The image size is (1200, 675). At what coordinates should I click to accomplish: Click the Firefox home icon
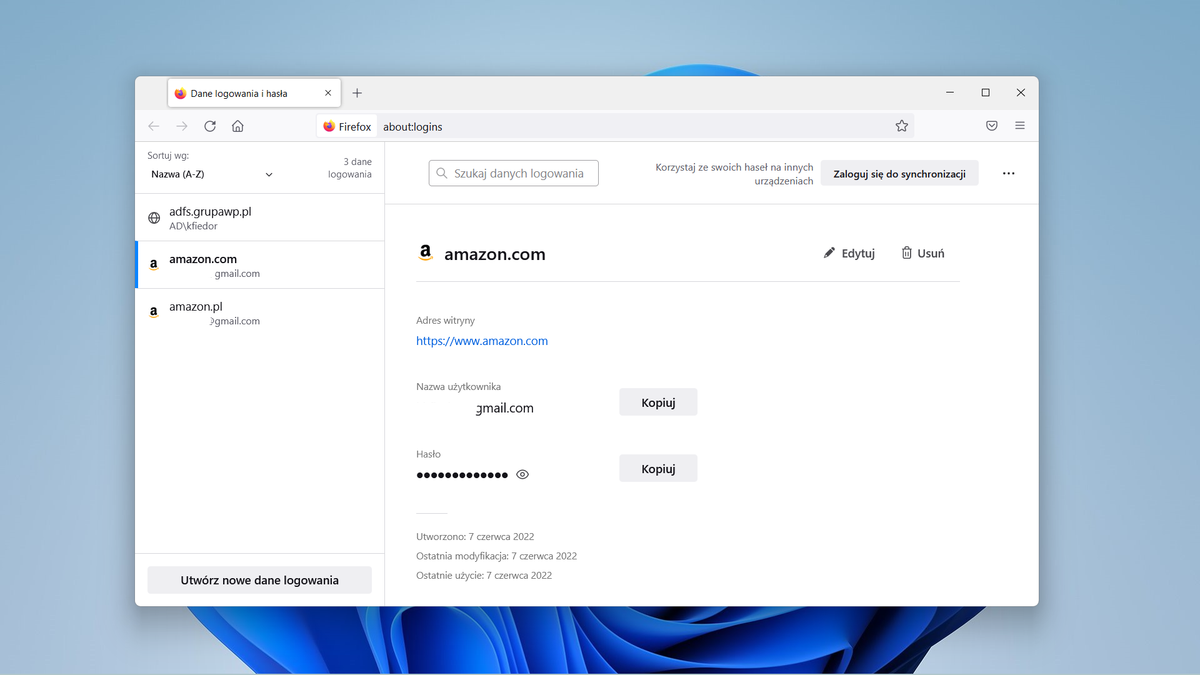pos(237,126)
